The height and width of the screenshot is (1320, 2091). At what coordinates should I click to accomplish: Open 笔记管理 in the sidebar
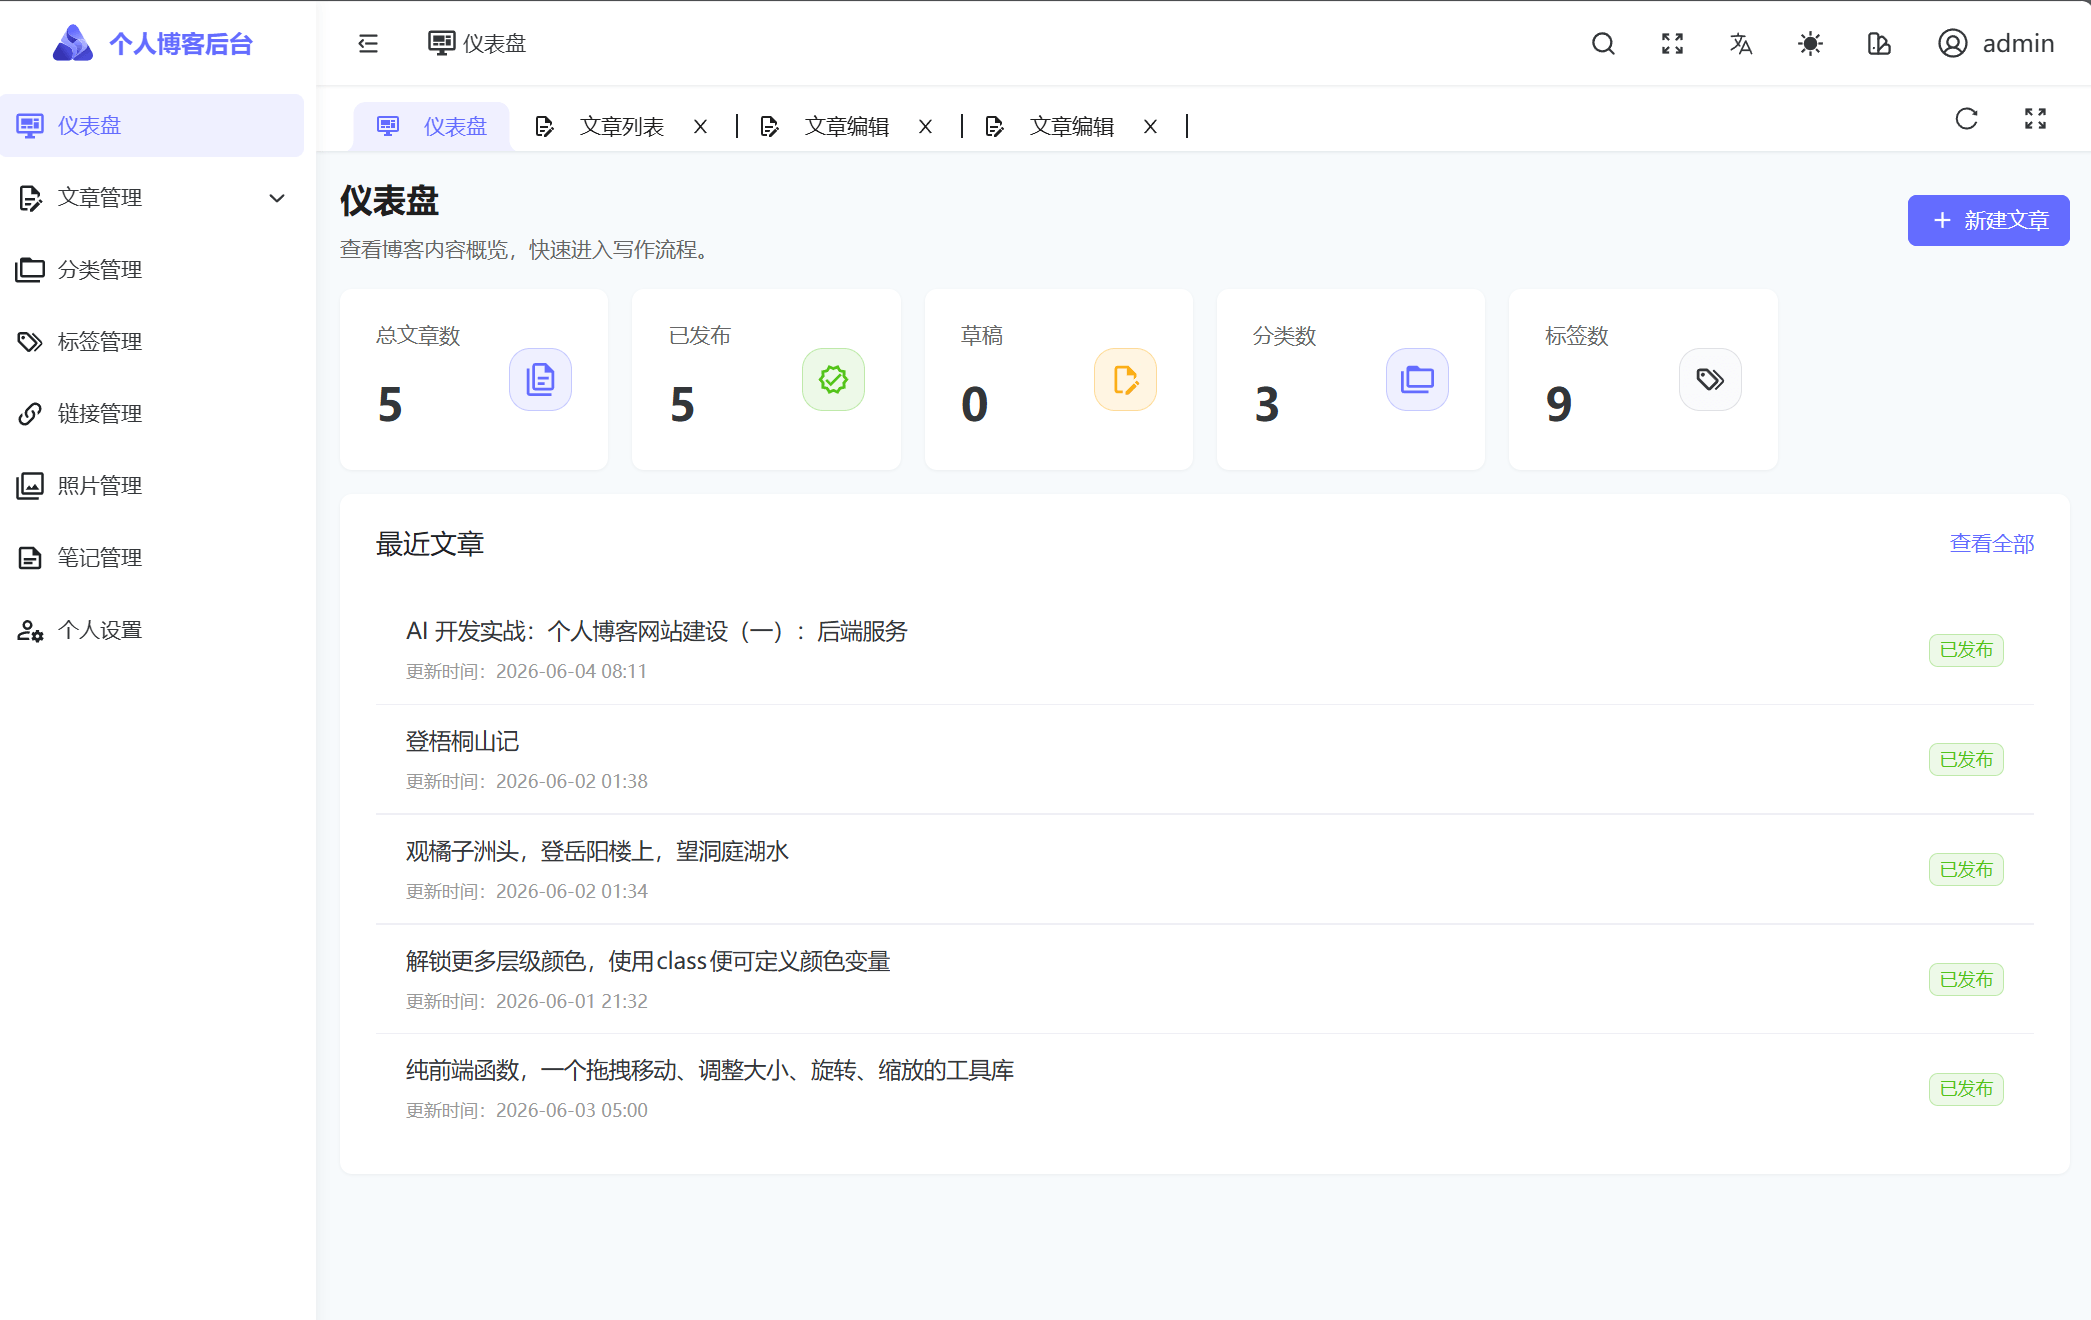tap(152, 557)
